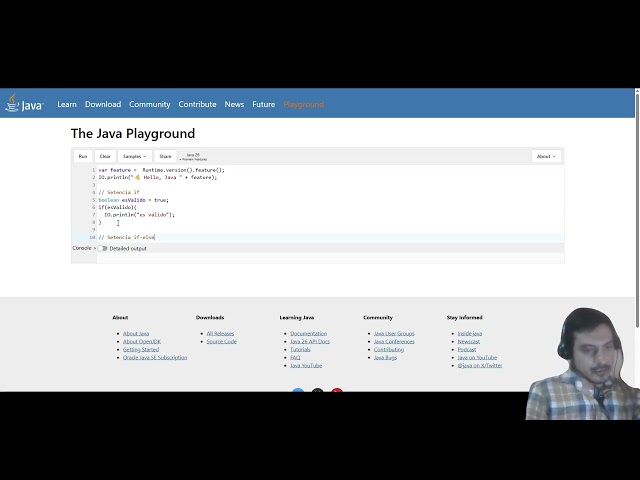Go to the Community section

pyautogui.click(x=150, y=104)
